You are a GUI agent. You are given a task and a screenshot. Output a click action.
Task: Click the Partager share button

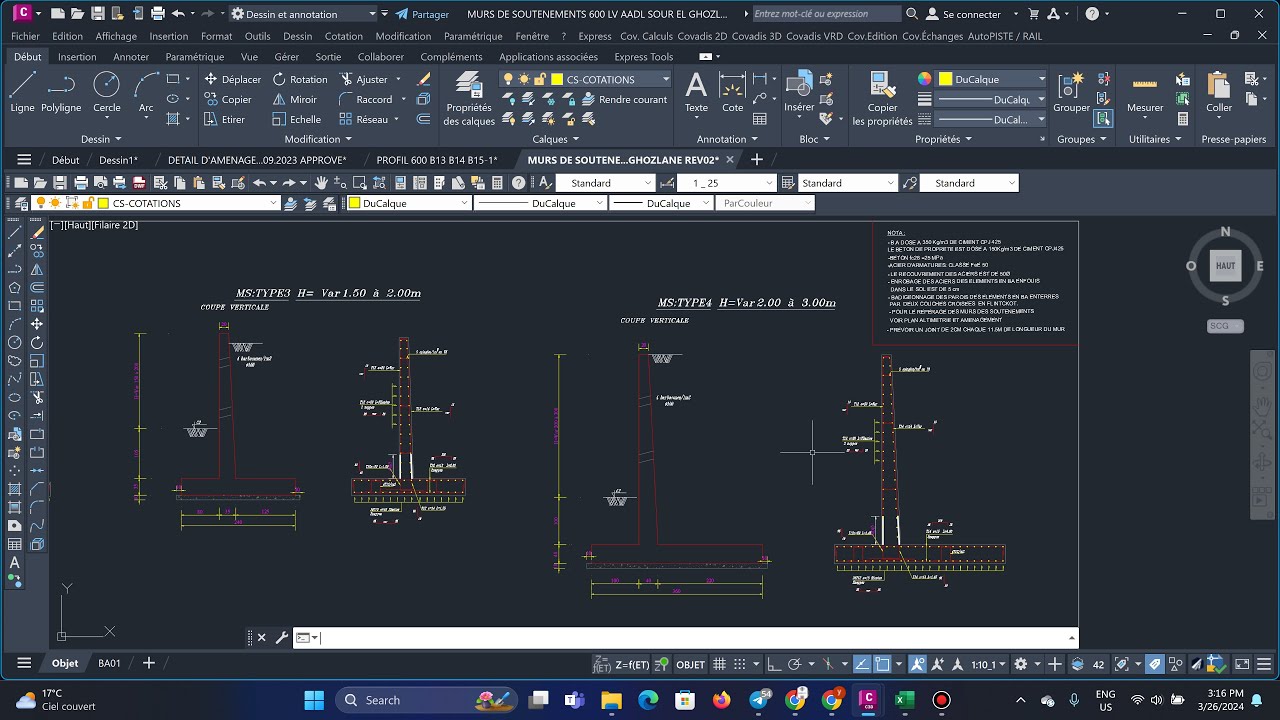[422, 14]
